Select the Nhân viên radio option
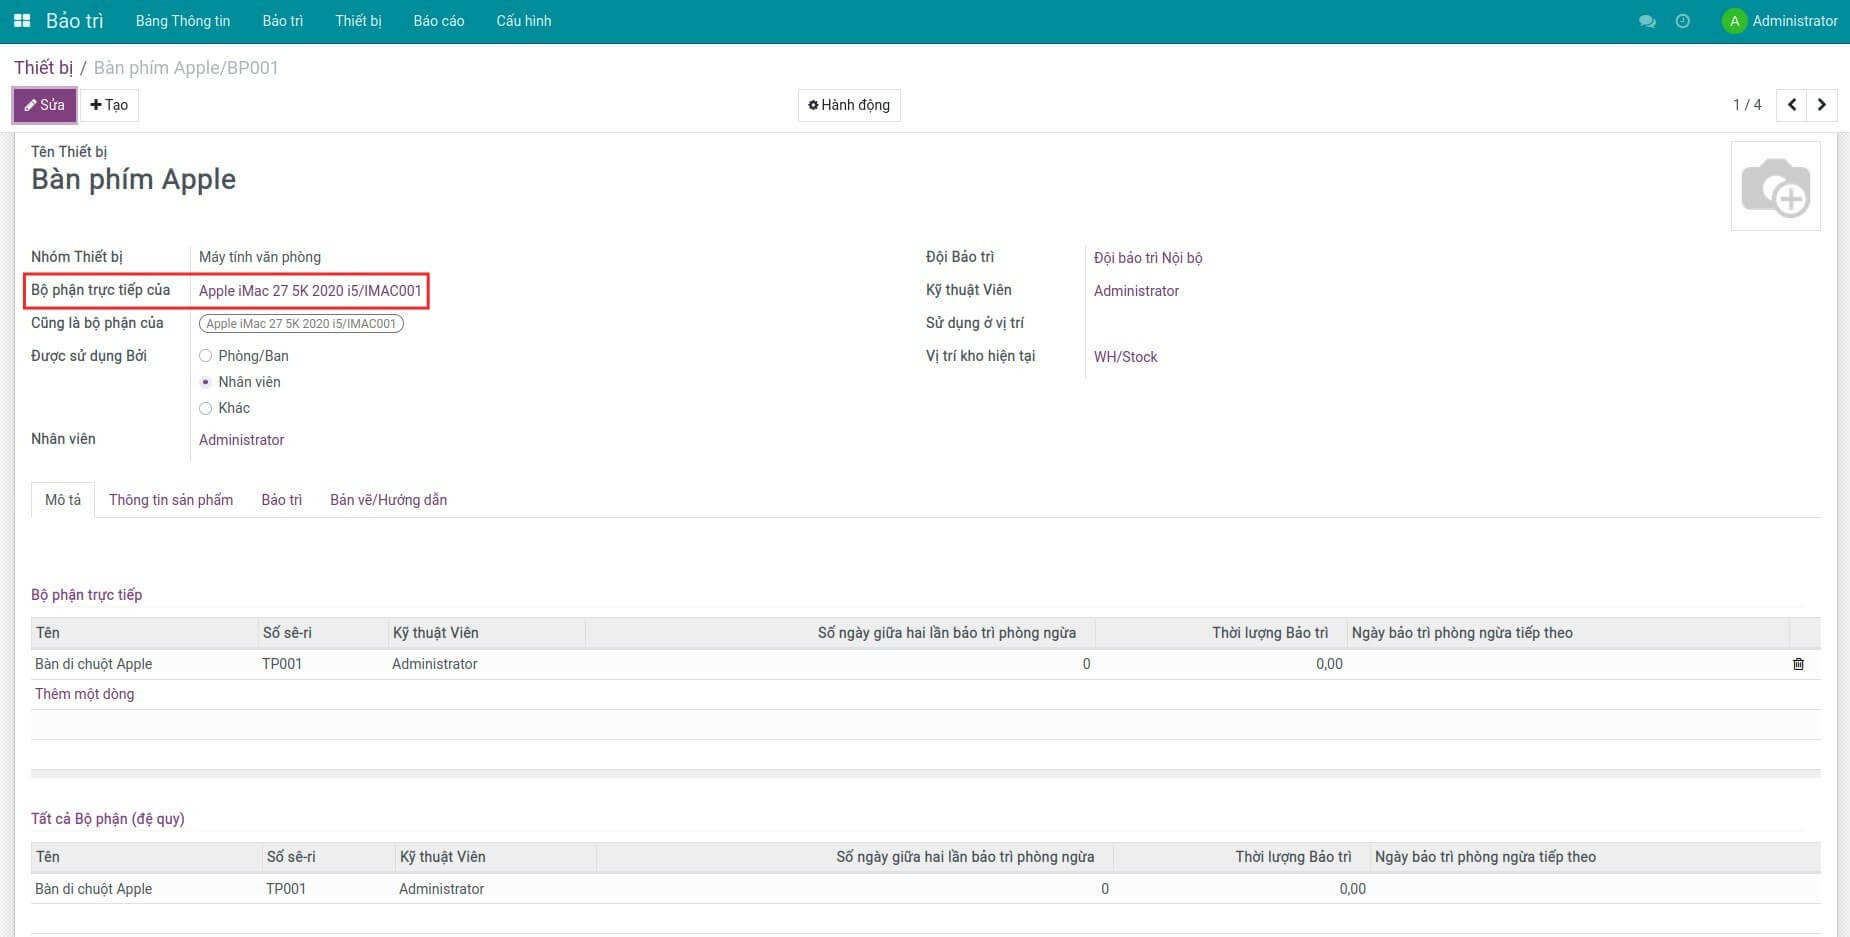Viewport: 1850px width, 937px height. (206, 382)
